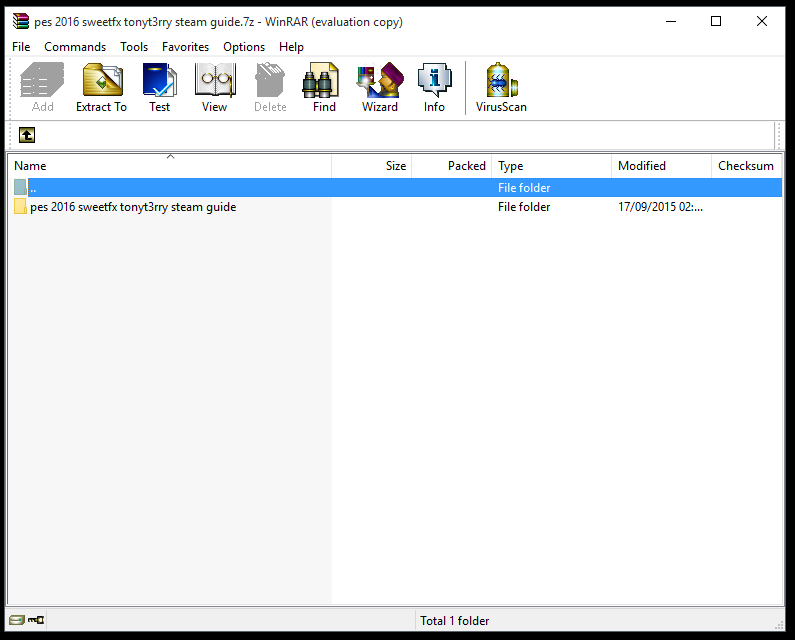Click the address path bar field
The height and width of the screenshot is (640, 795).
[x=406, y=135]
